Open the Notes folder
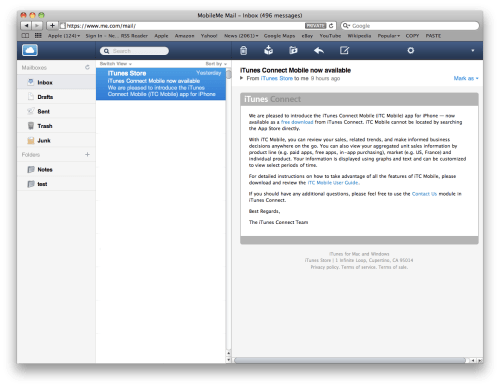The image size is (500, 384). [56, 169]
